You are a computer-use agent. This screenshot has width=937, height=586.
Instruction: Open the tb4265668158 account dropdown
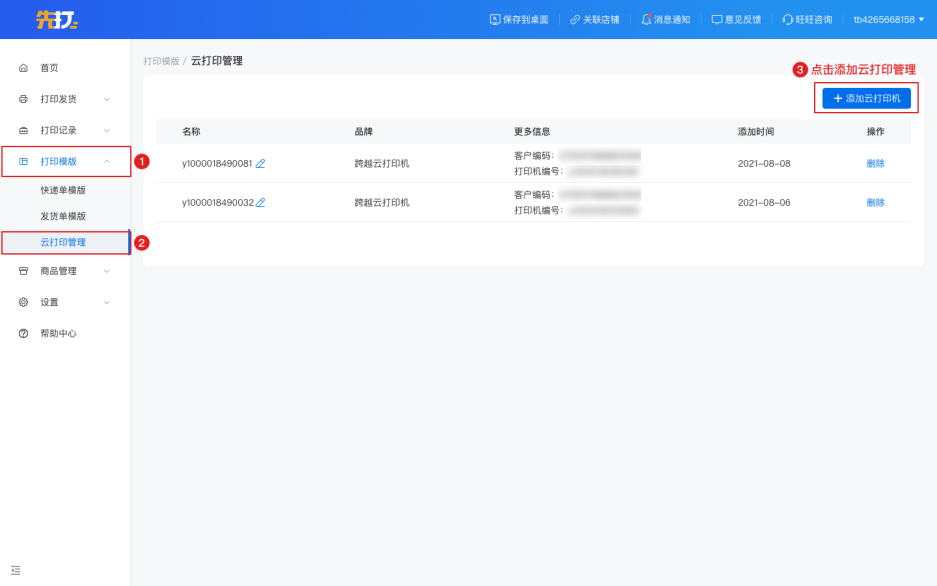coord(888,19)
